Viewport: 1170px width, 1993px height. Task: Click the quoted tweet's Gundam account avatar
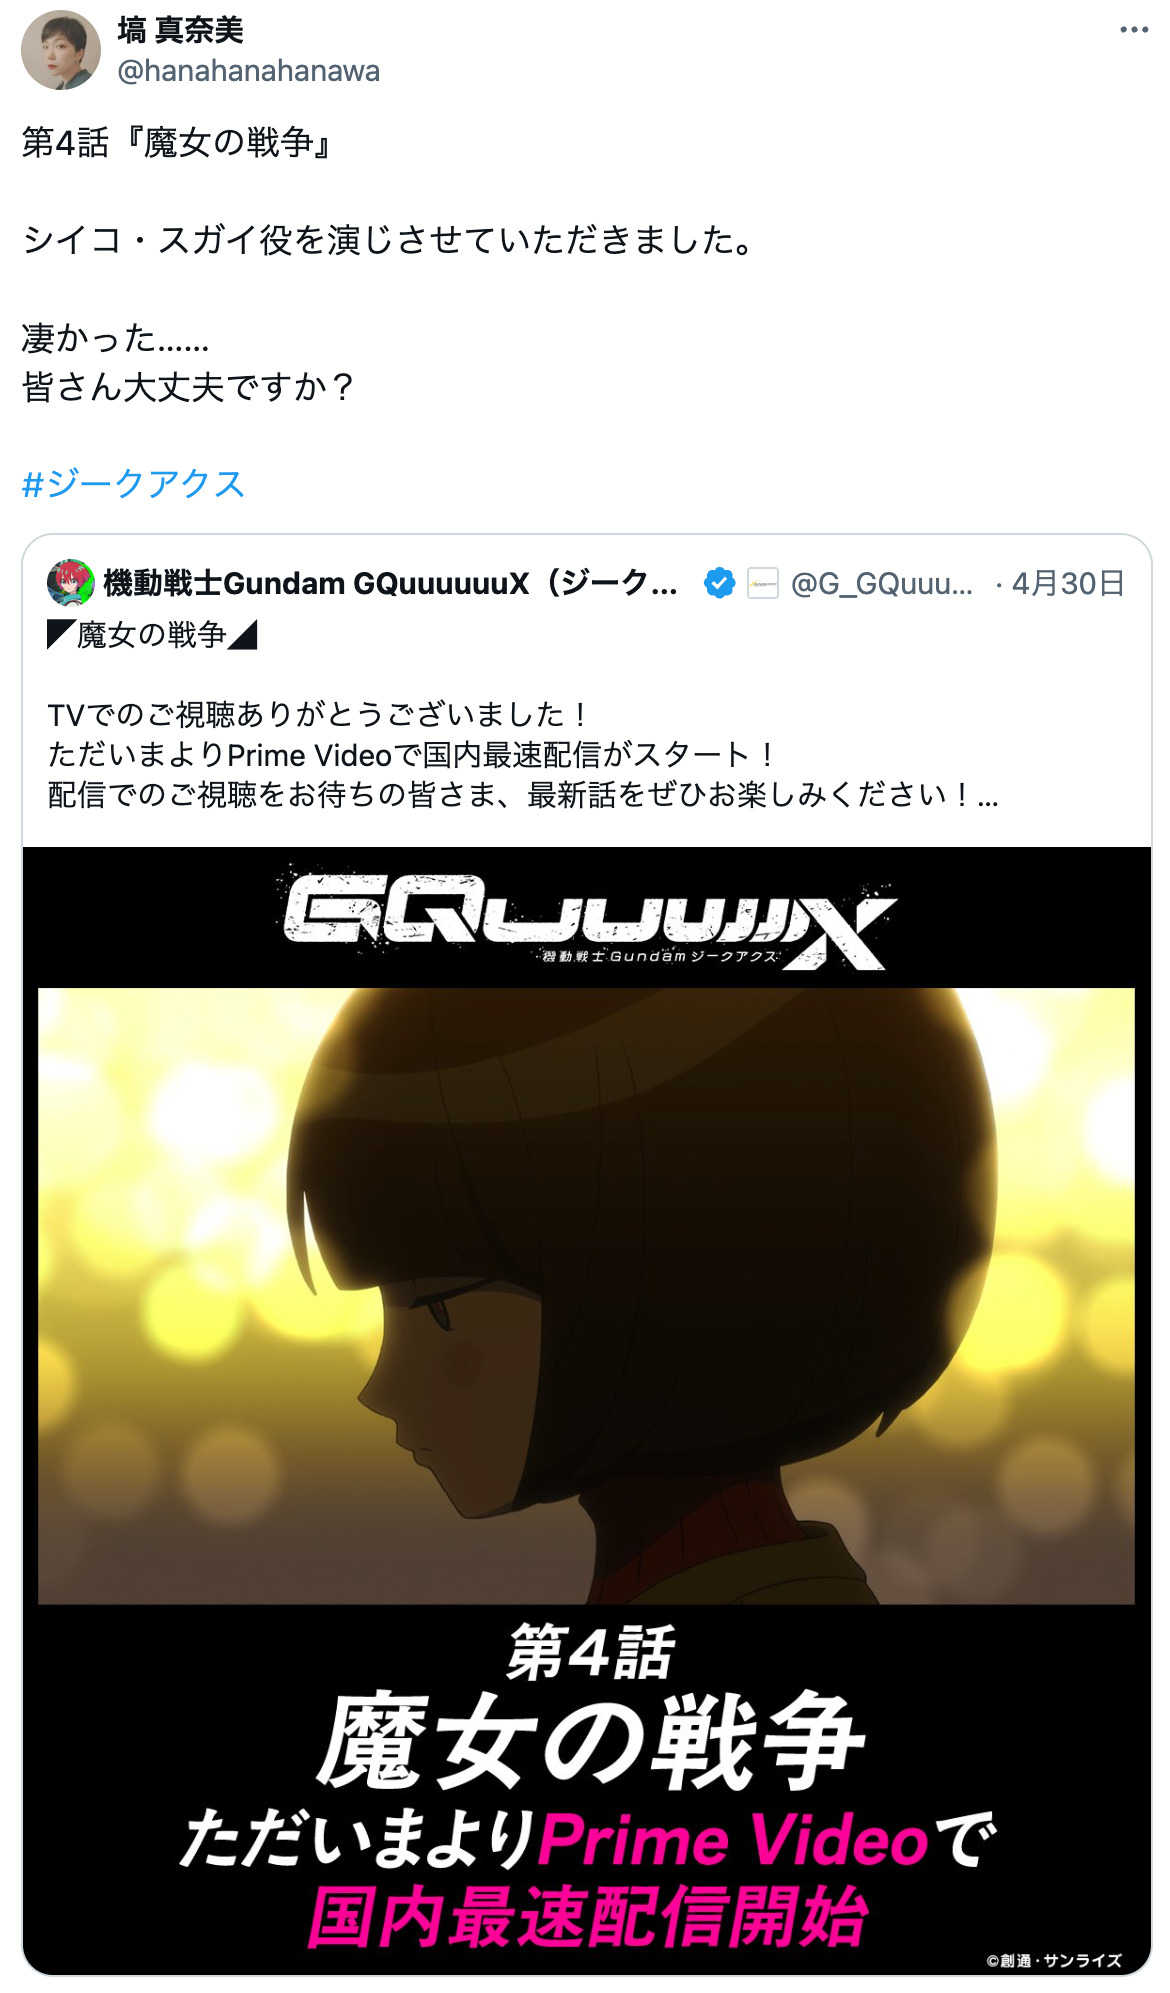(x=71, y=583)
